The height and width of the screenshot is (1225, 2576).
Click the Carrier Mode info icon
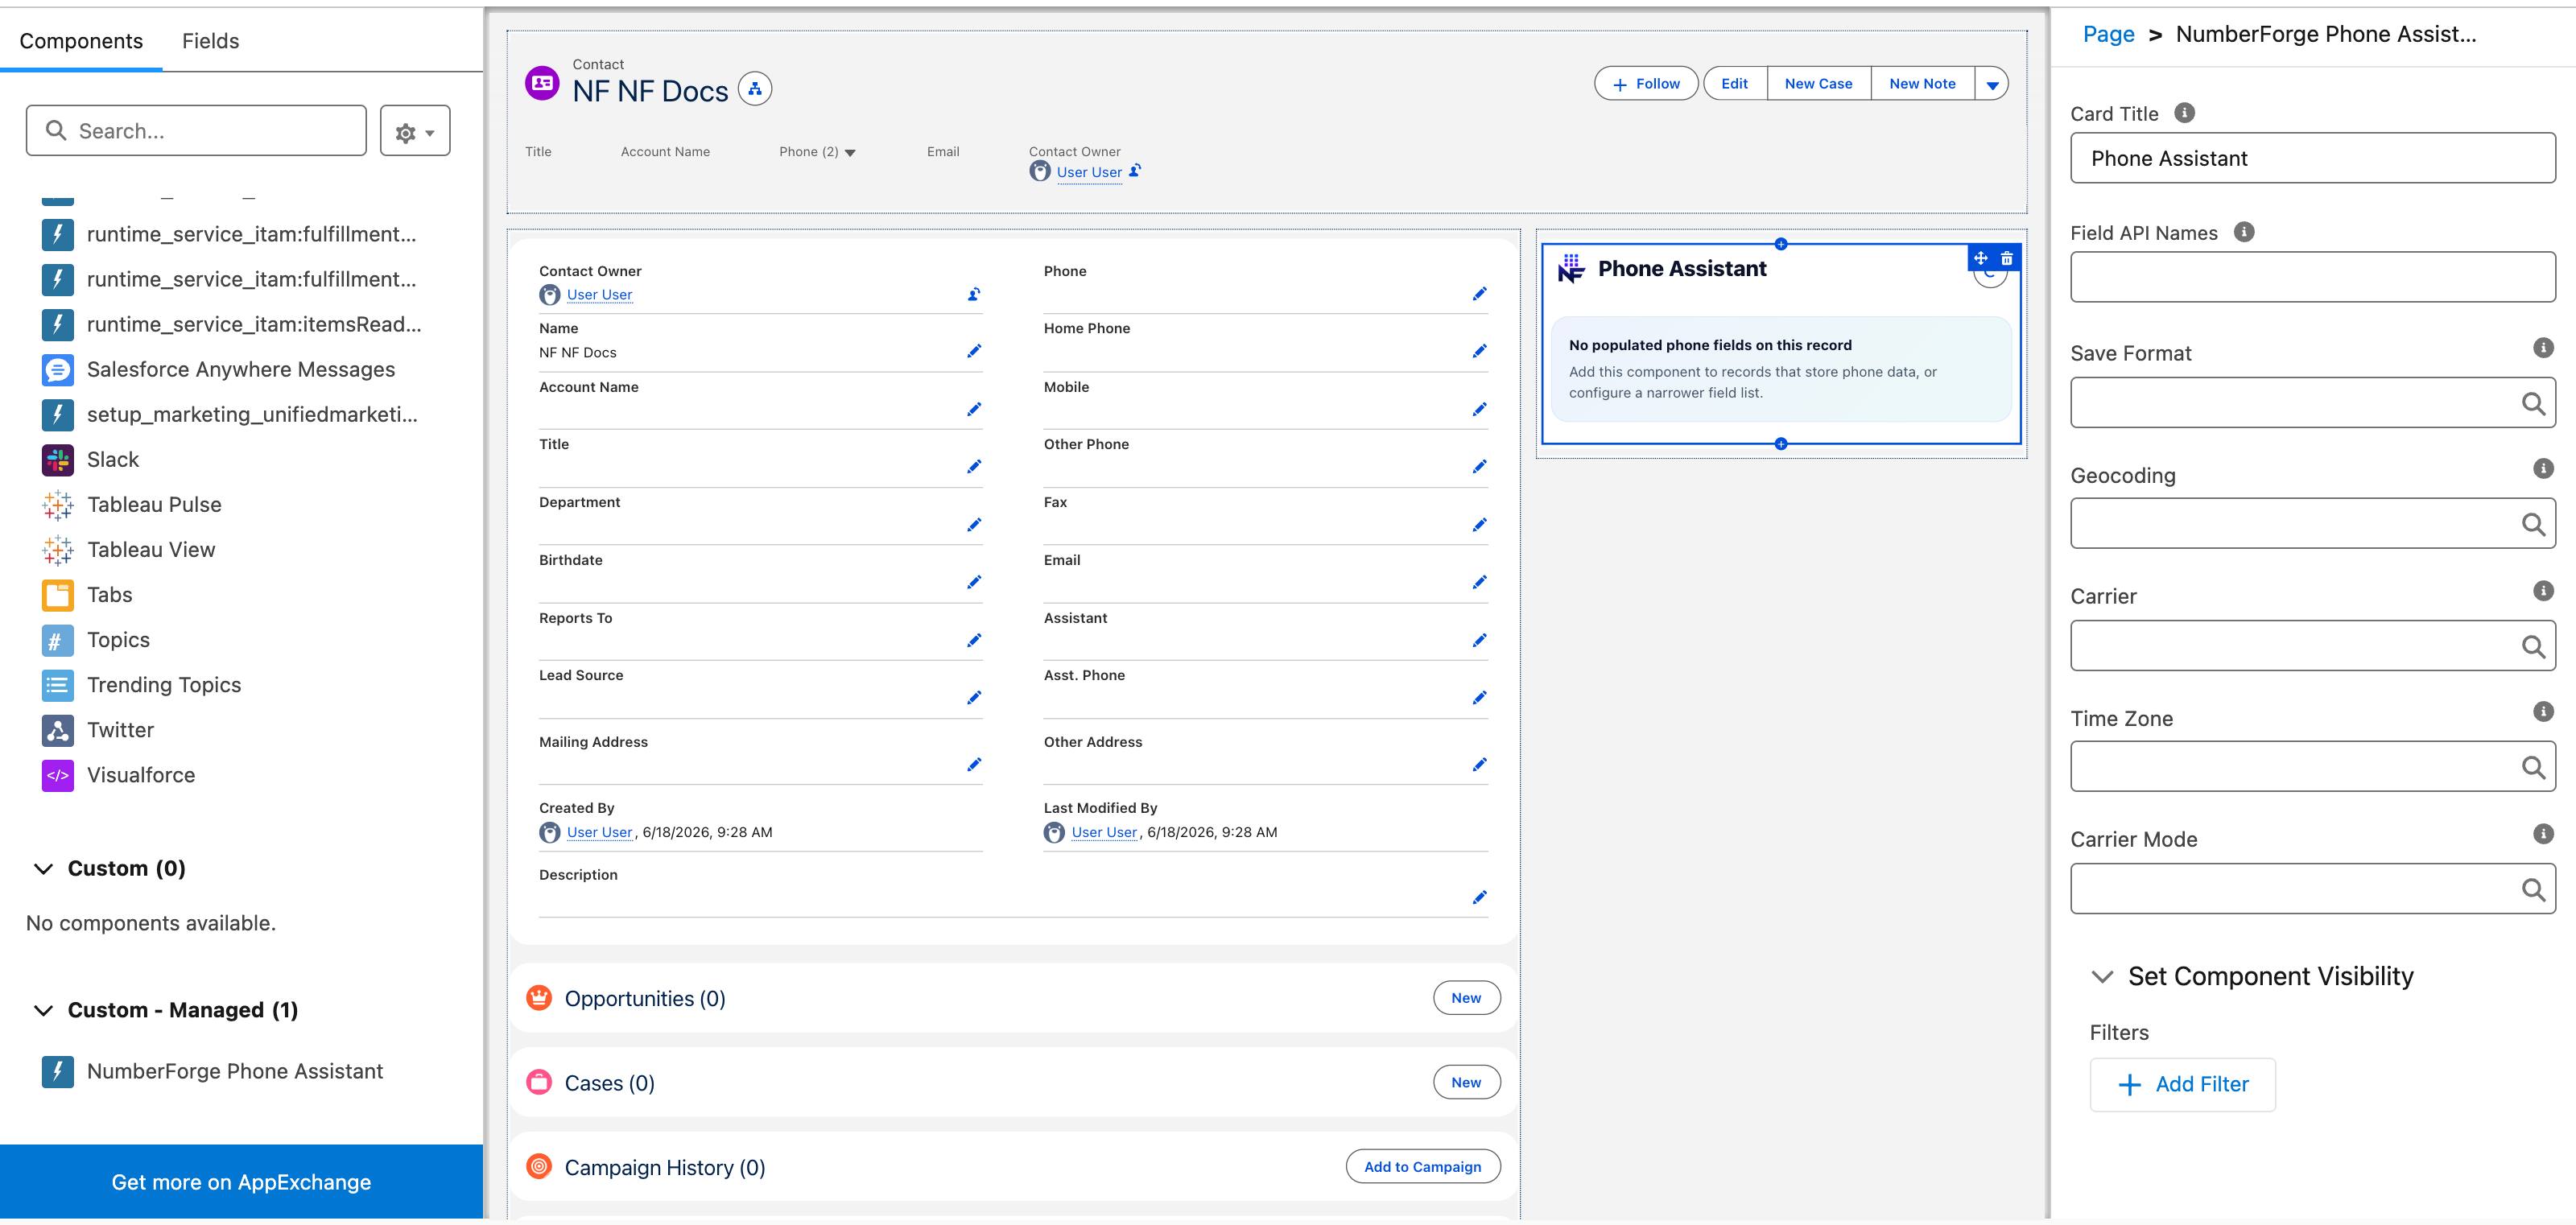[x=2543, y=834]
